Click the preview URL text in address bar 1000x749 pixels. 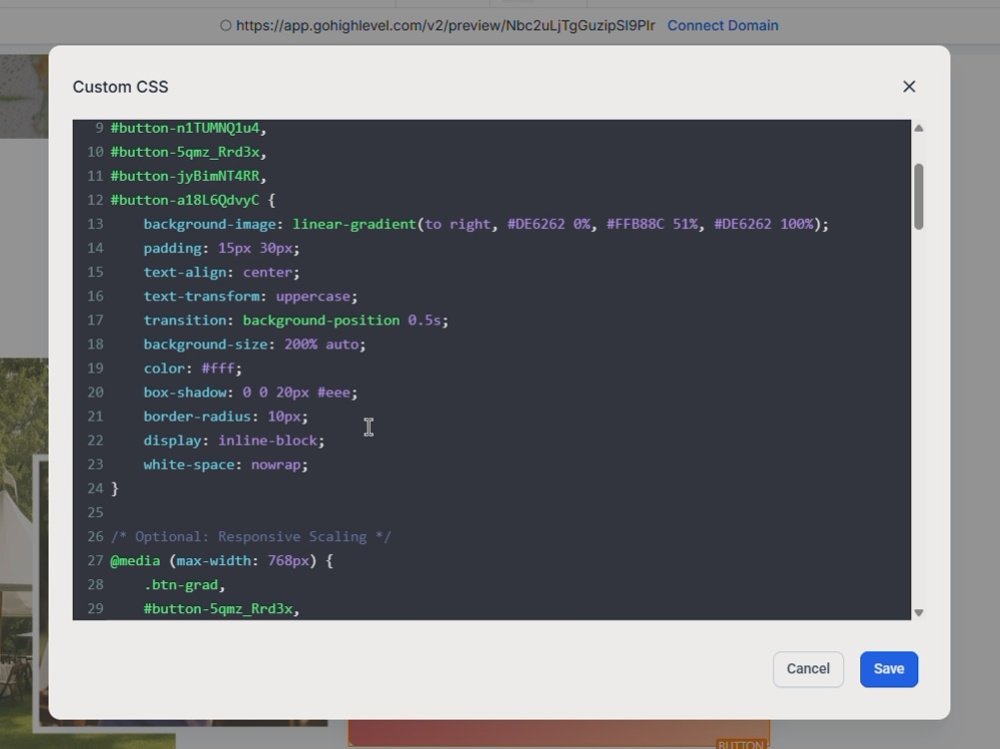coord(445,26)
